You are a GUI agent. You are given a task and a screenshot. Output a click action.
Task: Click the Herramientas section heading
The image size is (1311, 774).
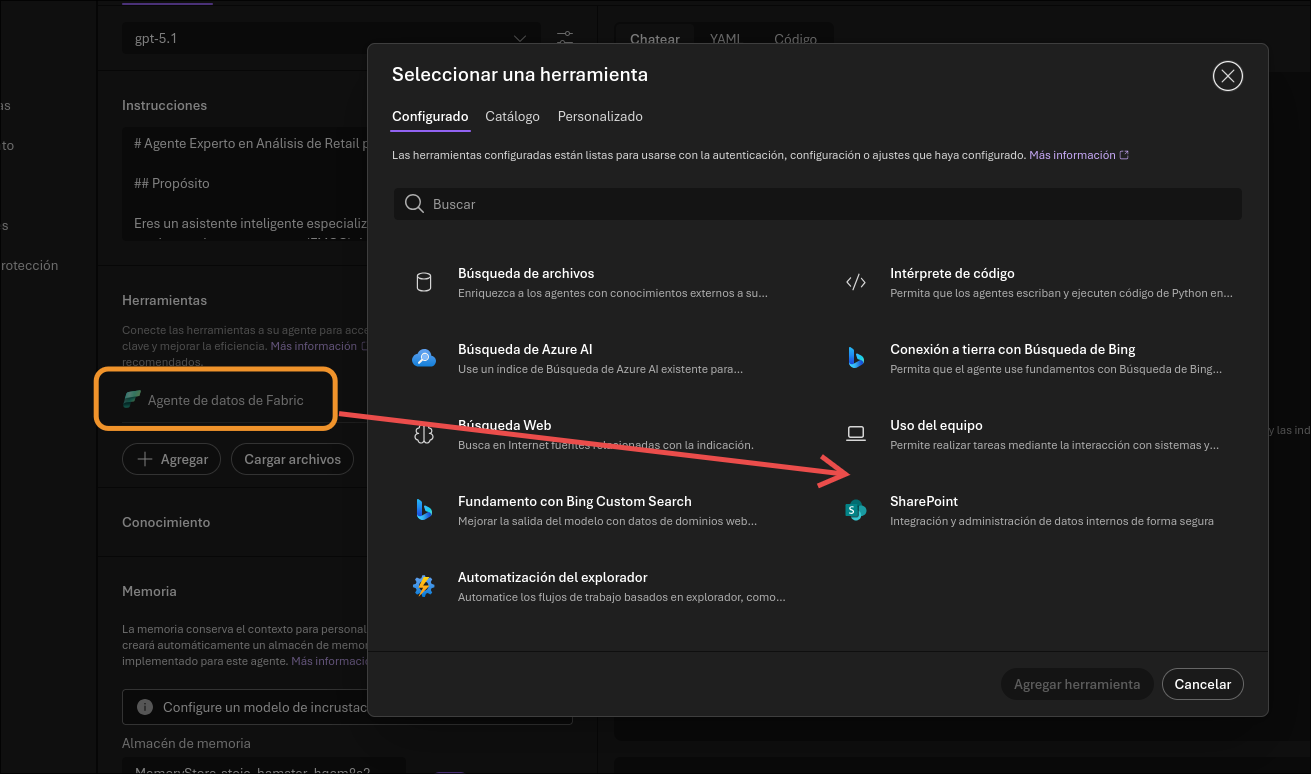[164, 300]
